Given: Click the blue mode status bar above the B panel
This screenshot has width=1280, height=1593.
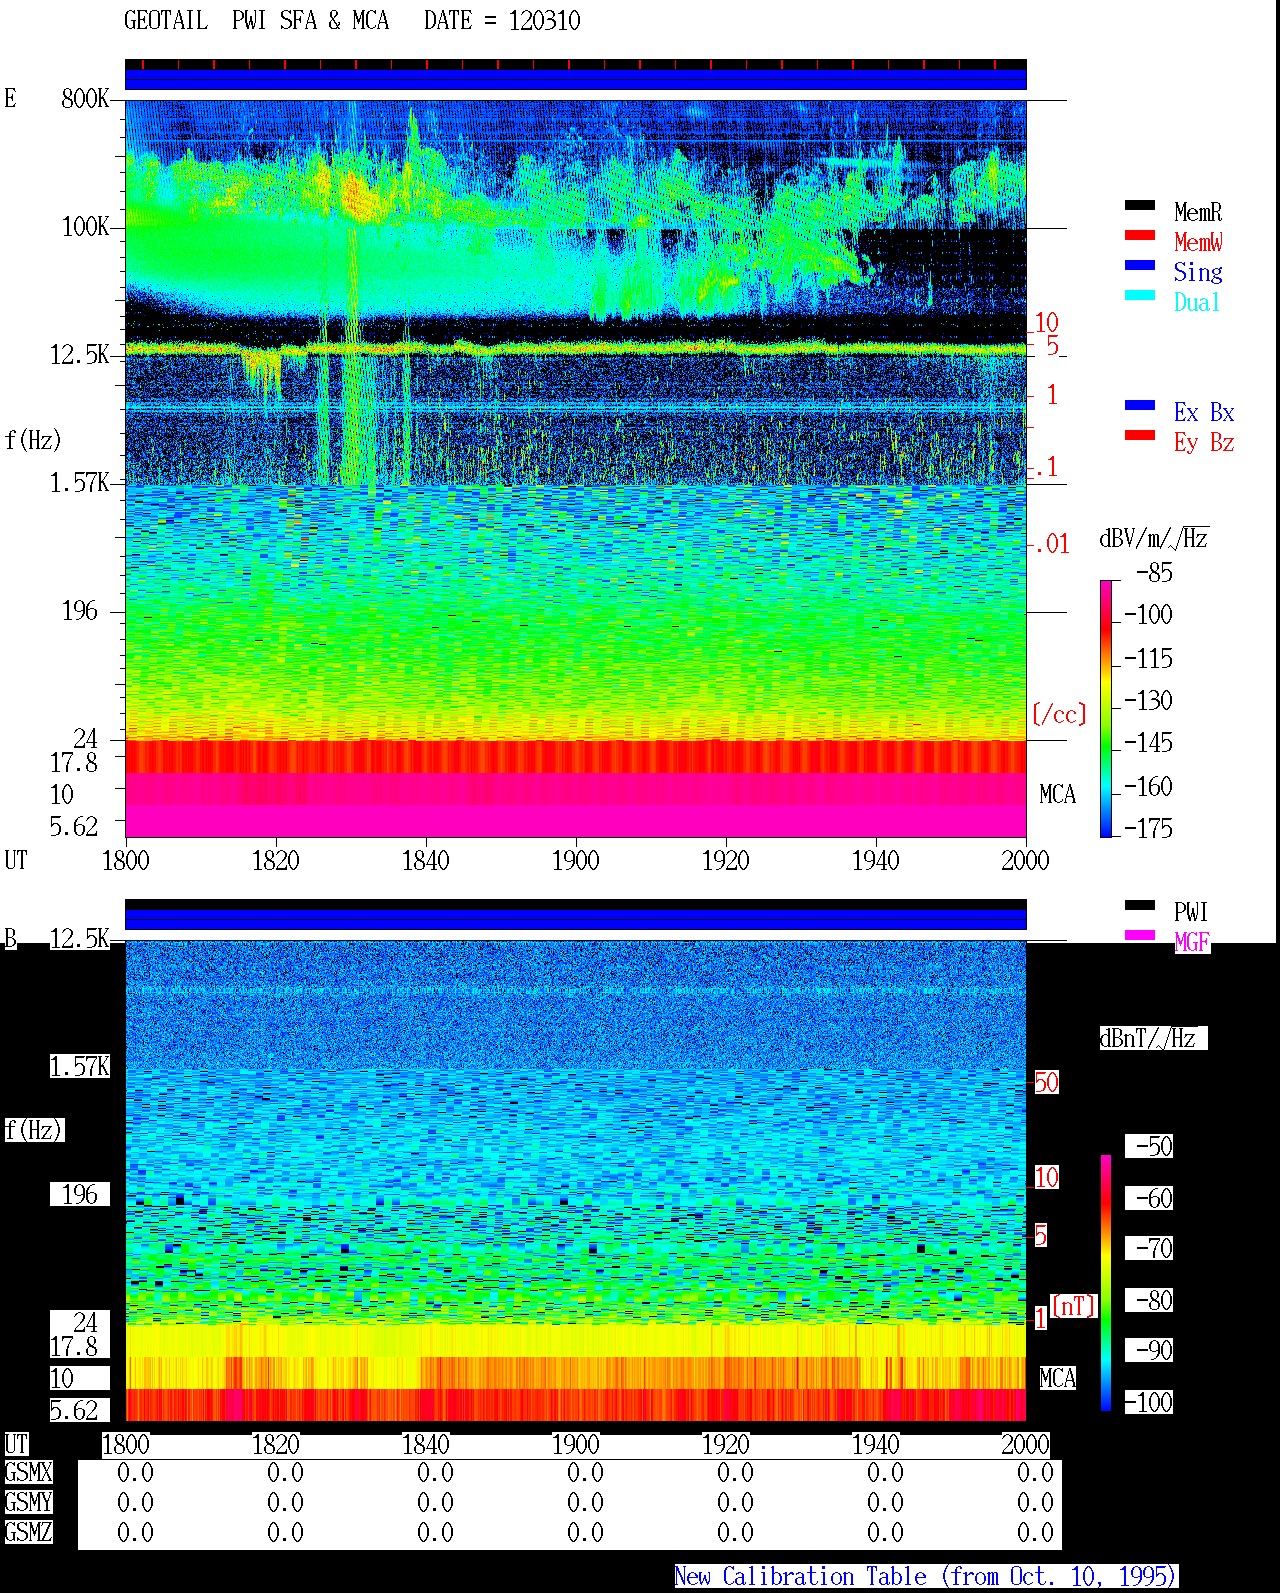Looking at the screenshot, I should 576,919.
